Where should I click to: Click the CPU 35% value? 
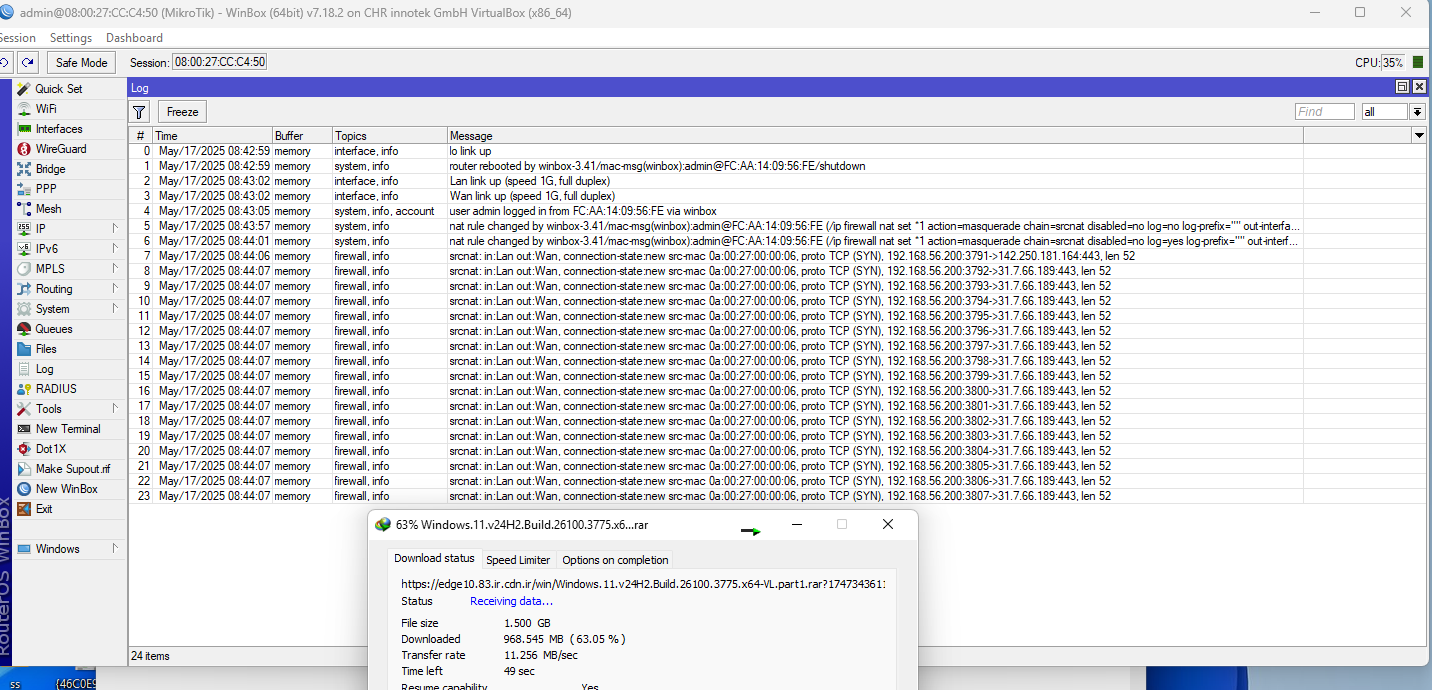pyautogui.click(x=1393, y=62)
